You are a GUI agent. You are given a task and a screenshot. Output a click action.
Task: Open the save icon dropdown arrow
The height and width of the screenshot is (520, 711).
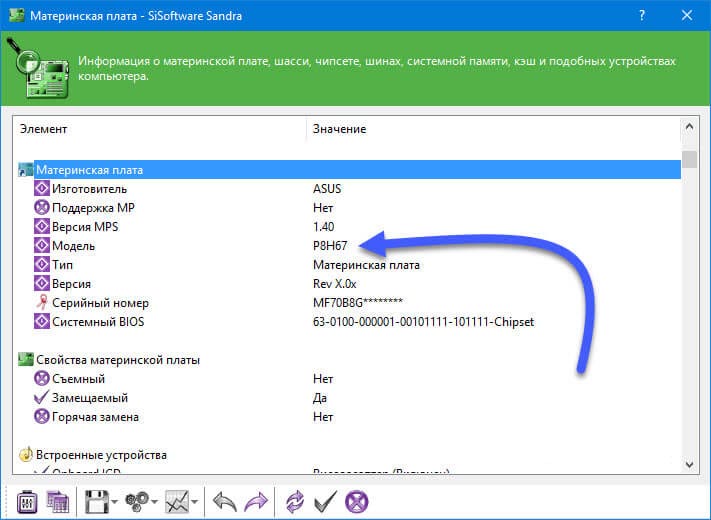114,502
